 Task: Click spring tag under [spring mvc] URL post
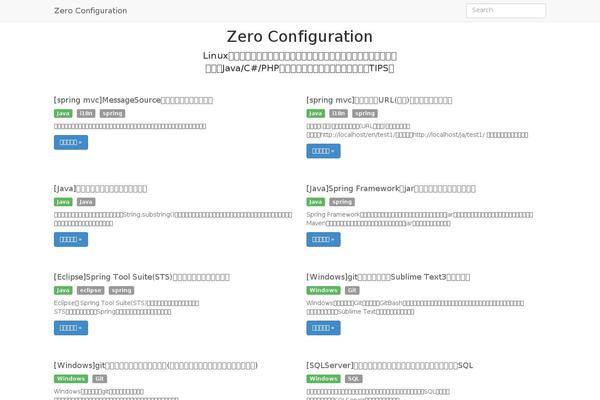[365, 114]
